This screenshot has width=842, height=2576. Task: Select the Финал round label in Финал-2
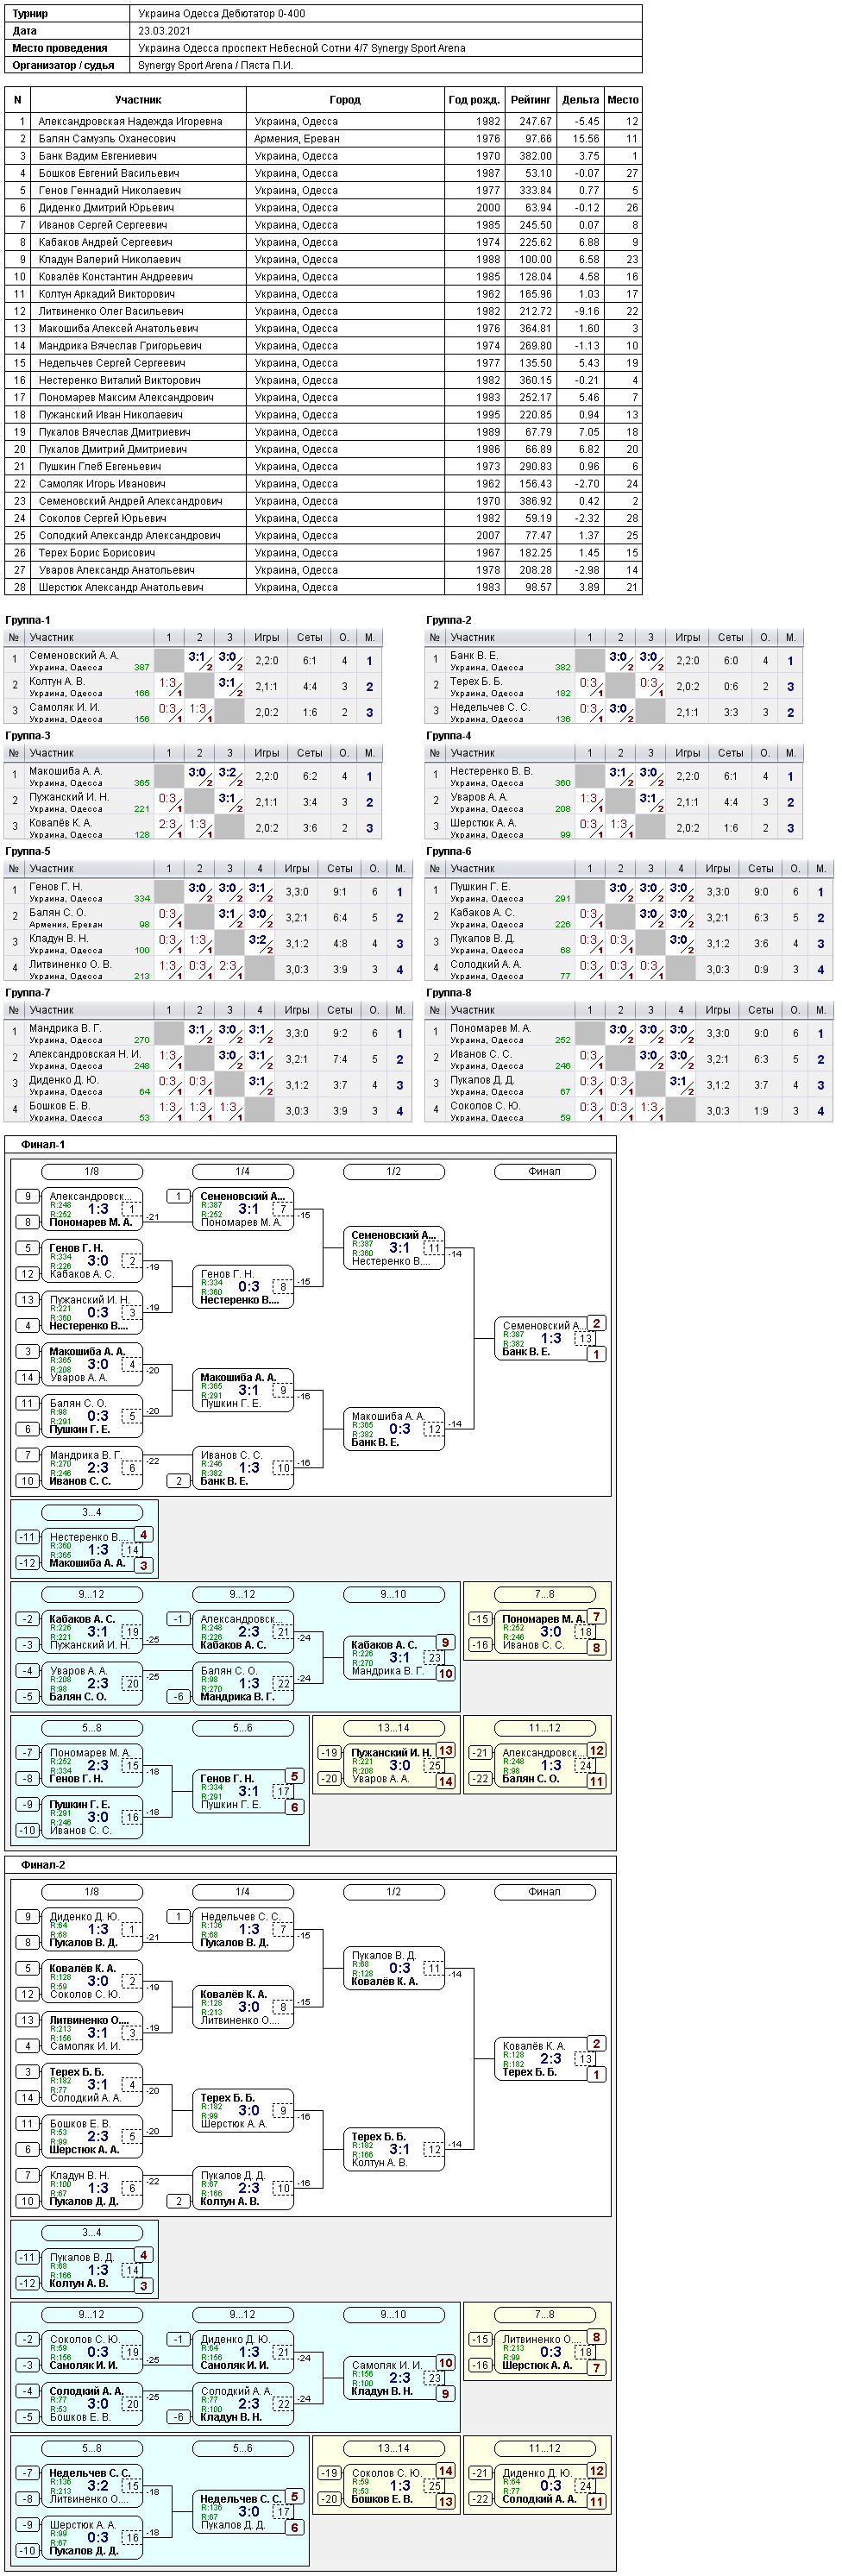545,1892
